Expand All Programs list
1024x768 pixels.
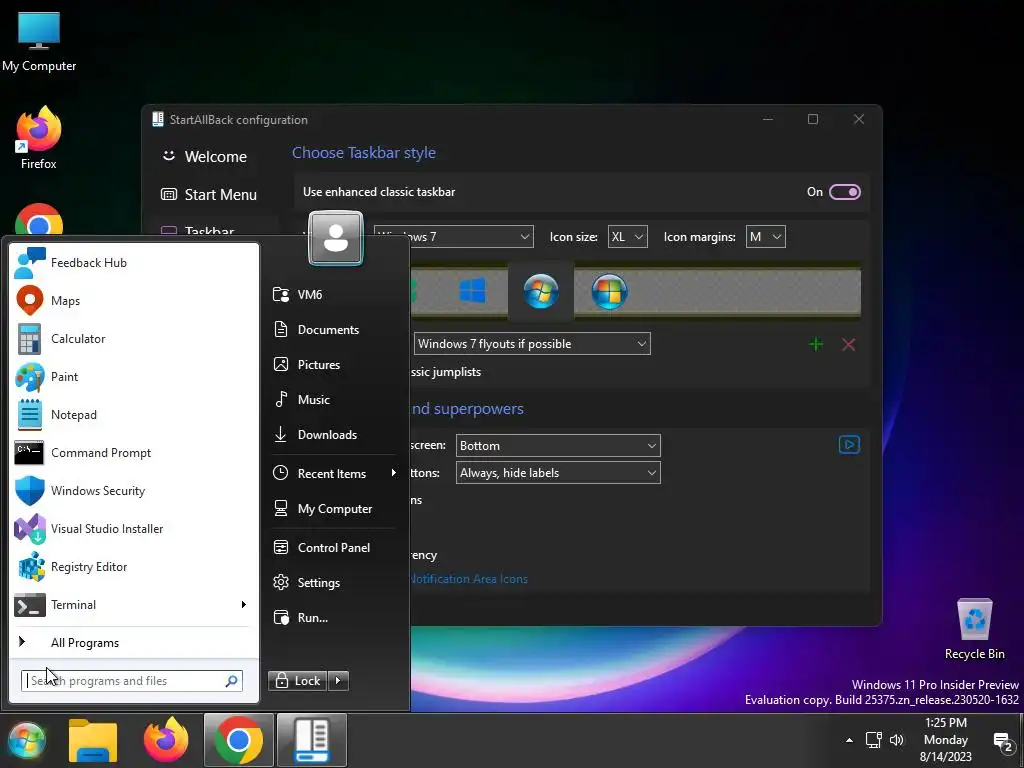[x=134, y=643]
